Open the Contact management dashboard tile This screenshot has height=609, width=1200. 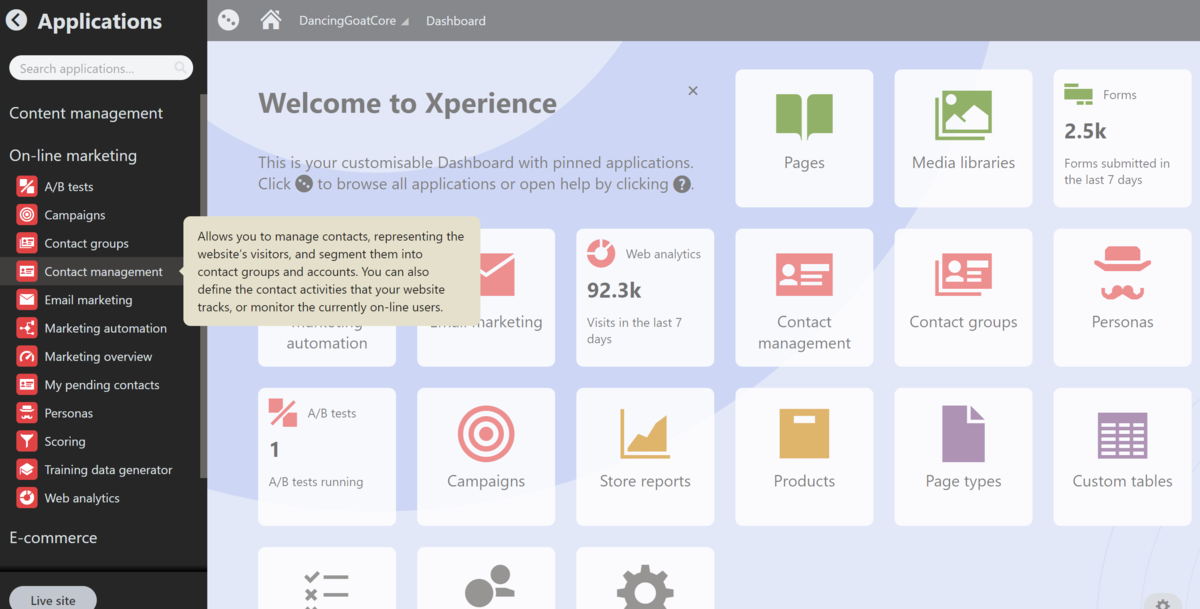tap(804, 297)
